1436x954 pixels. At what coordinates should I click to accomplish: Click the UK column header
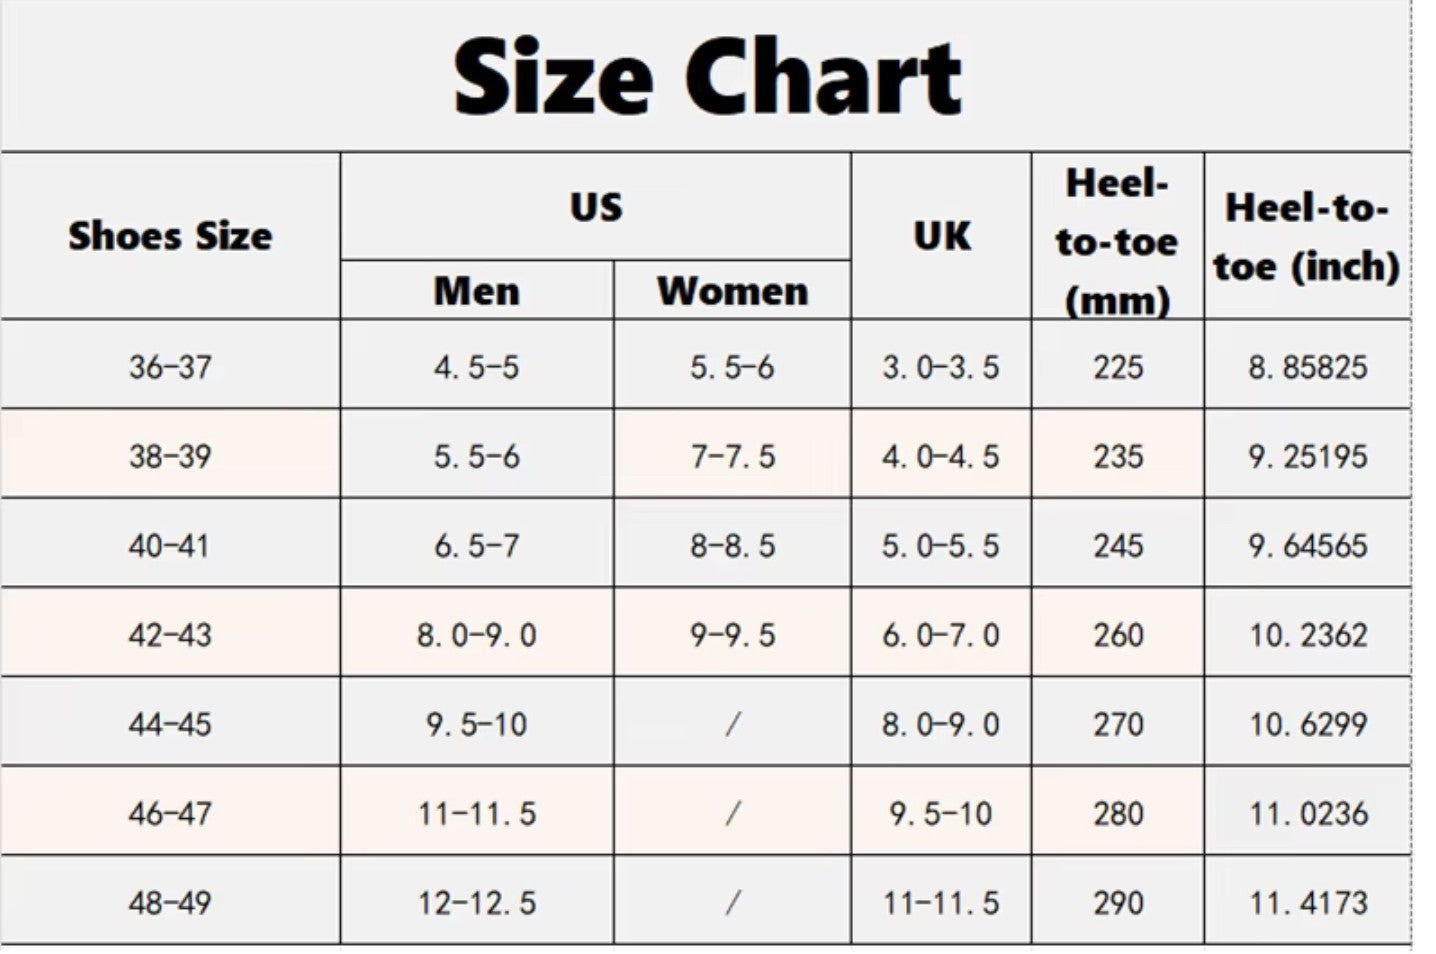pos(941,236)
